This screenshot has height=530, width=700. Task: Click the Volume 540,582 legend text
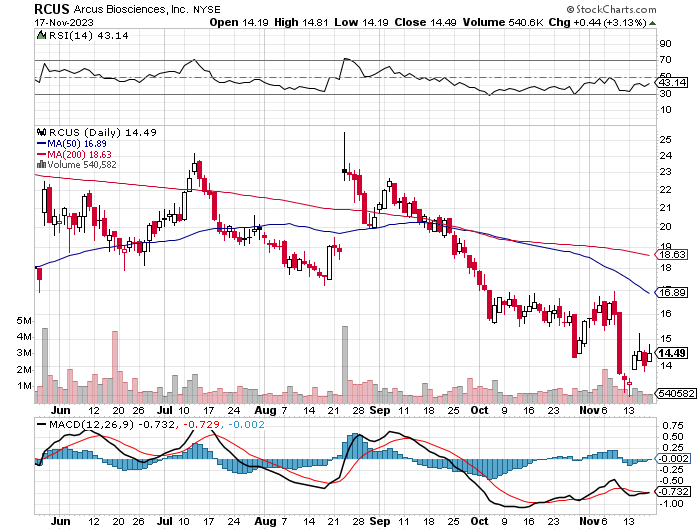tap(82, 164)
